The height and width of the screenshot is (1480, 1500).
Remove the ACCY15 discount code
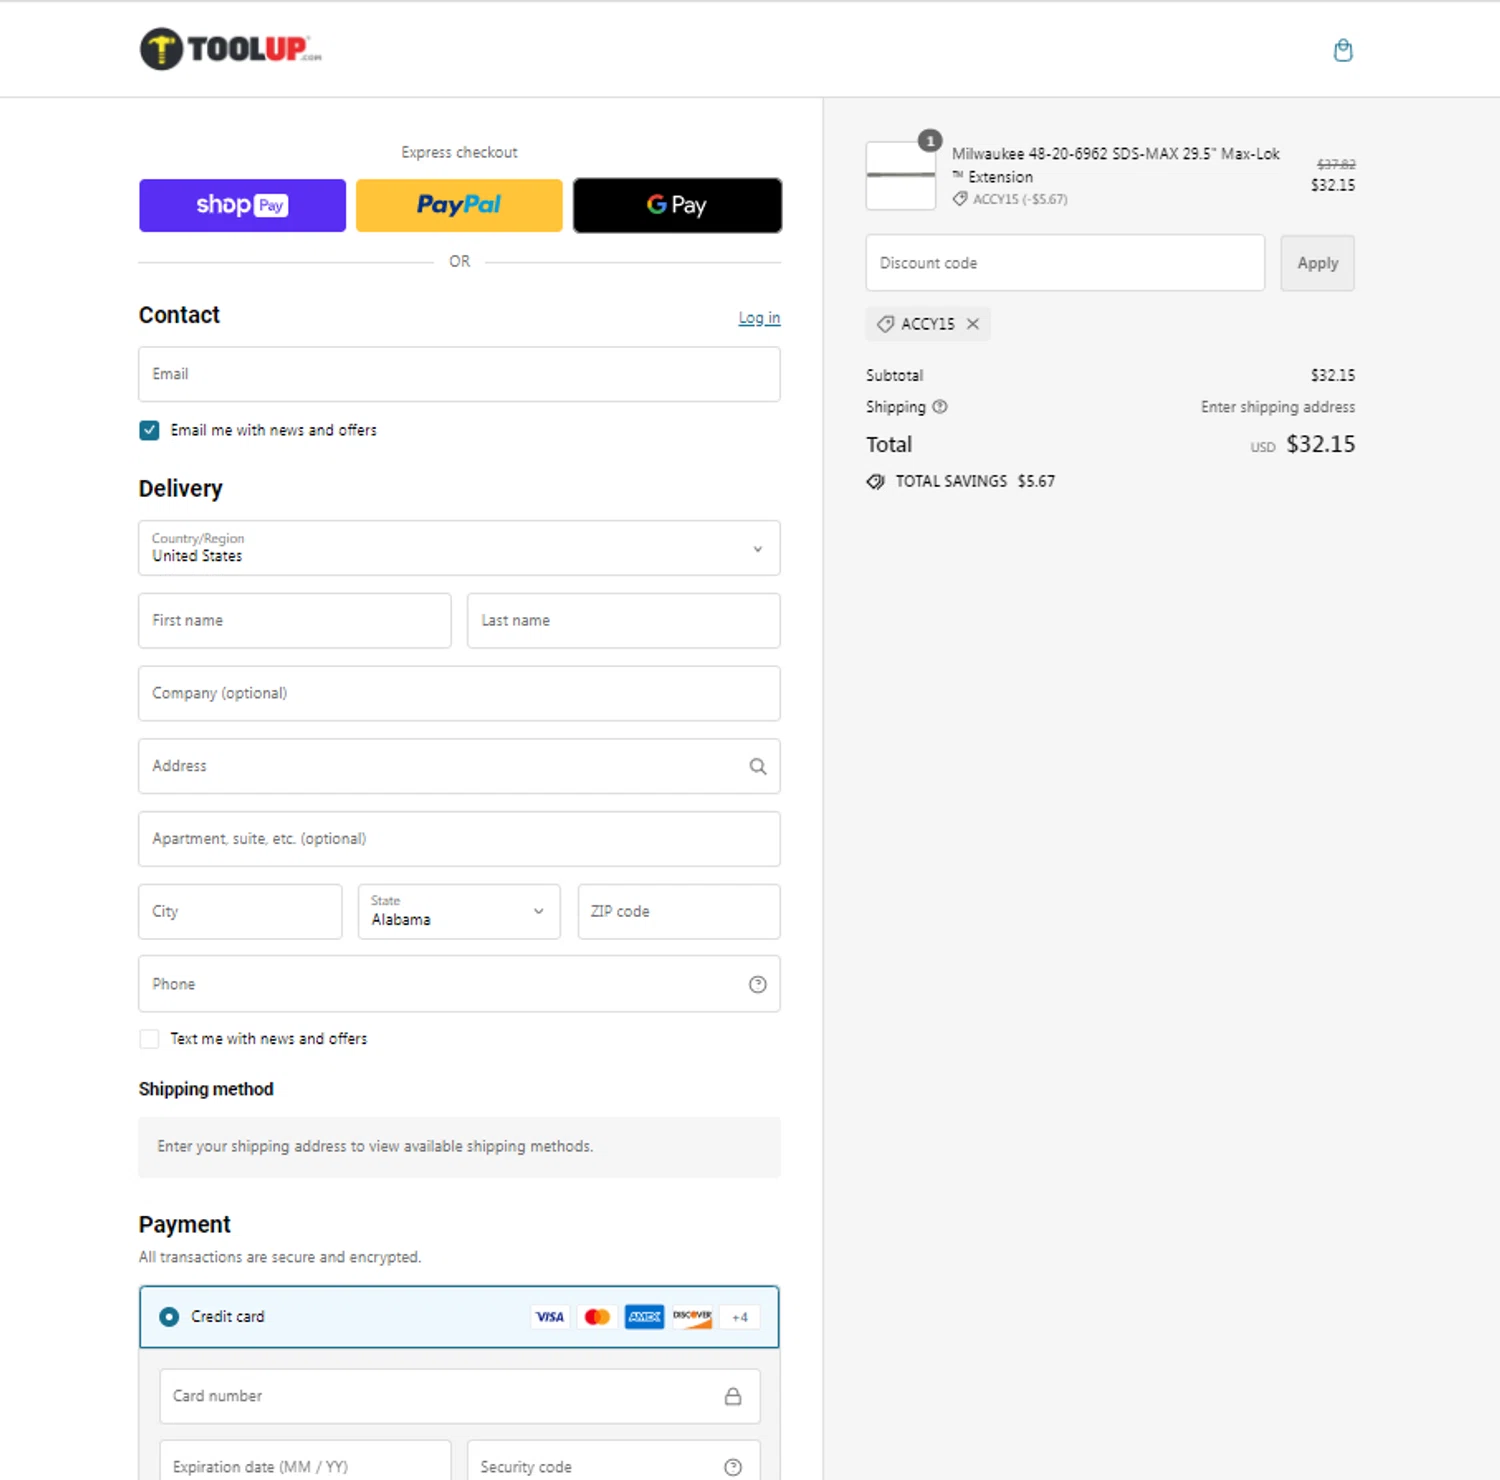tap(973, 324)
